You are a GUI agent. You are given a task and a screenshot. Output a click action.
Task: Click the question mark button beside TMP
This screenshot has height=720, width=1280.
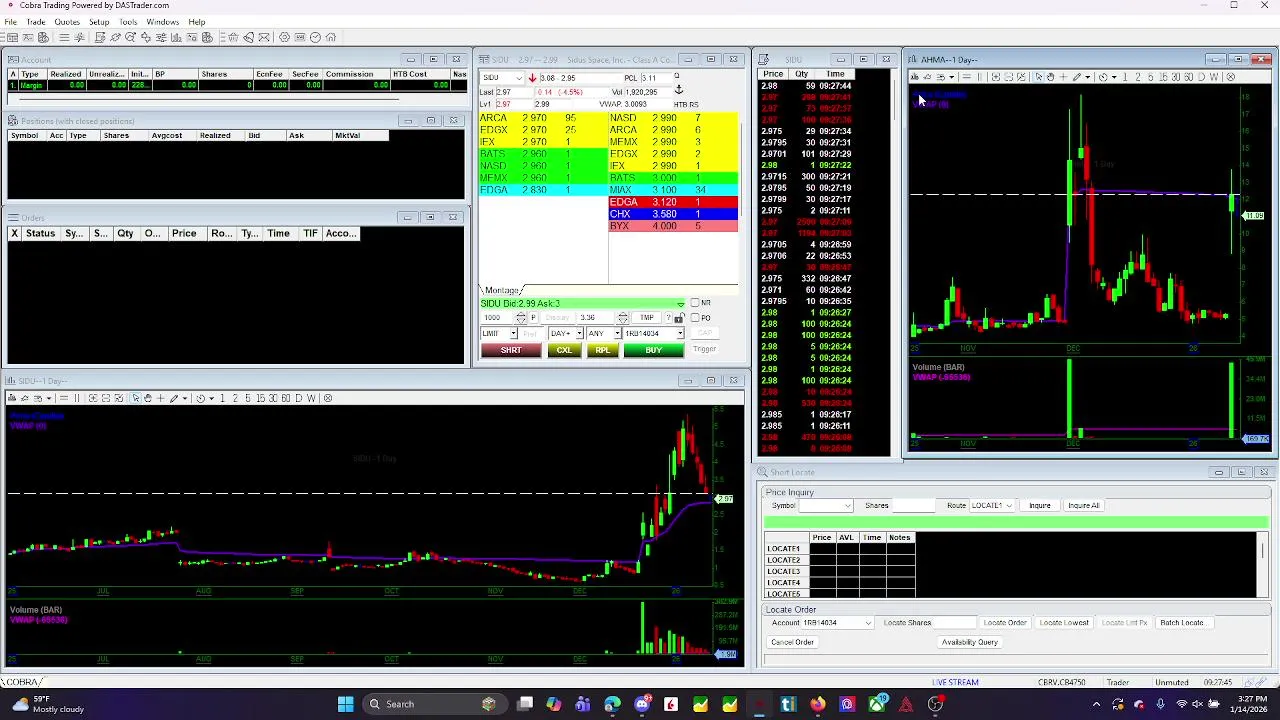pos(668,317)
